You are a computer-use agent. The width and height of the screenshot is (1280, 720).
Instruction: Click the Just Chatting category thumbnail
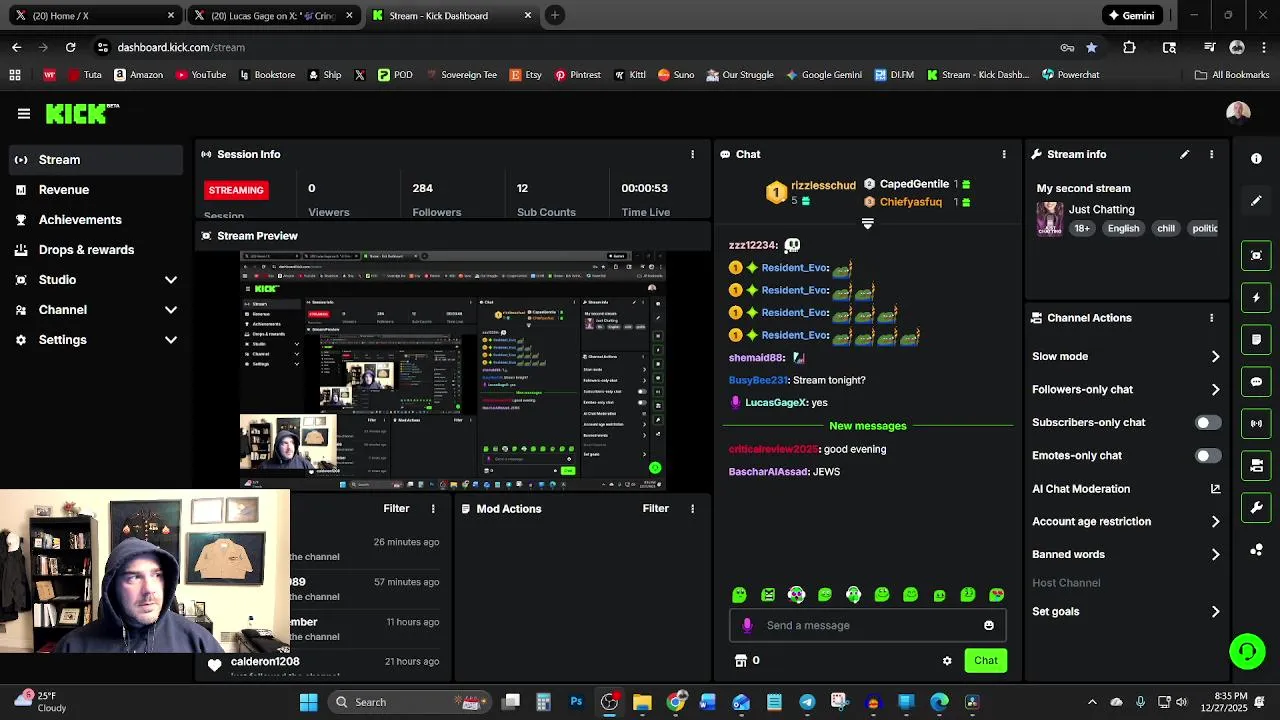click(x=1049, y=218)
